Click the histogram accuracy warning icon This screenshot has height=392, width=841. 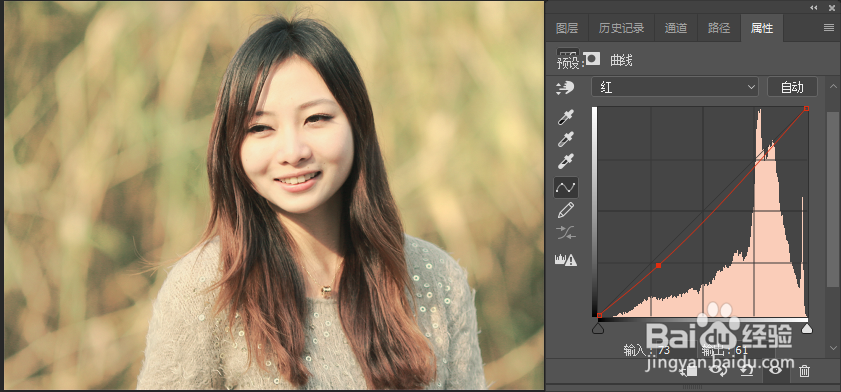point(566,260)
